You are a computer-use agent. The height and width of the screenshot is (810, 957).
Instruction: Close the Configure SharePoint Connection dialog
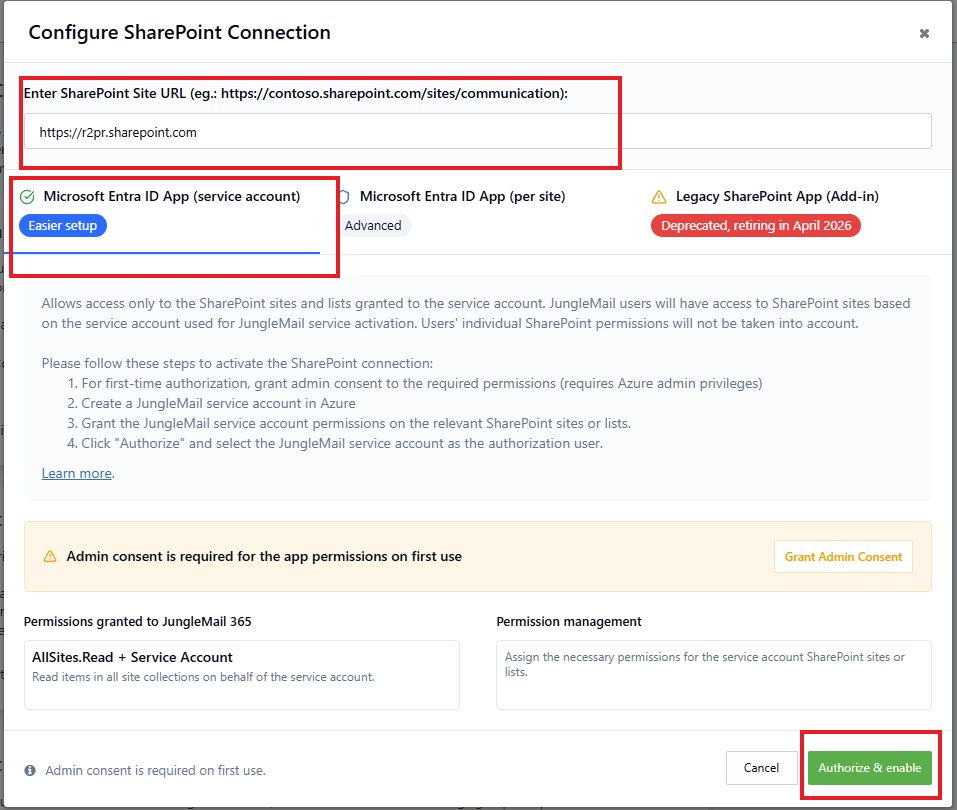924,34
